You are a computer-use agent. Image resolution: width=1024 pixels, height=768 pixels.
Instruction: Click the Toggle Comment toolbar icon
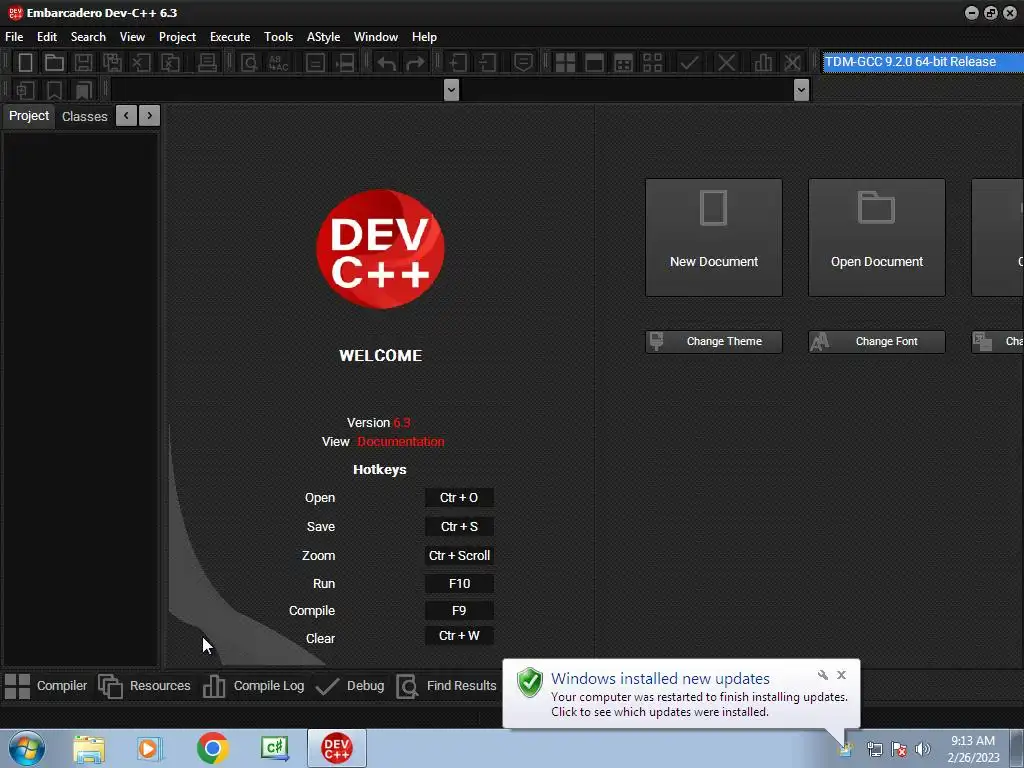[523, 63]
